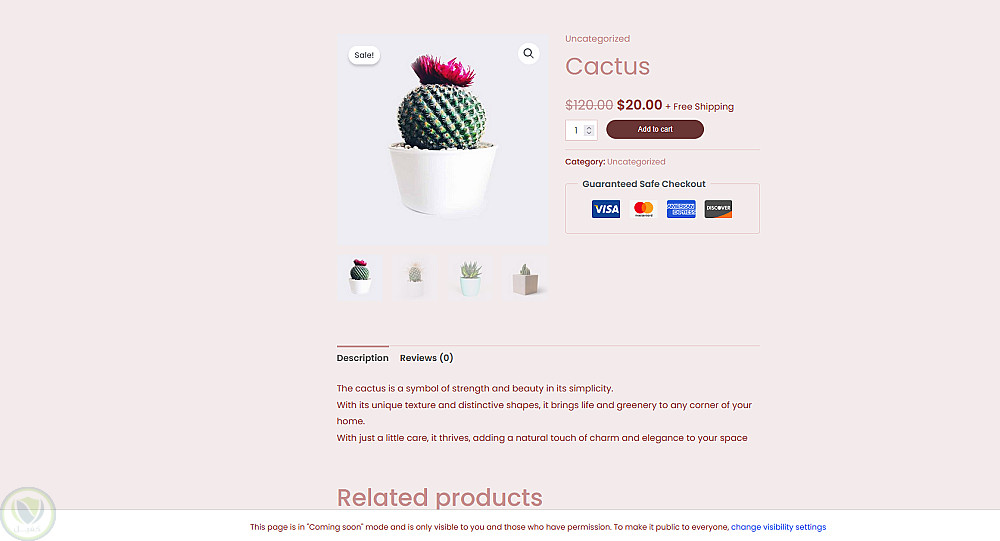The image size is (1000, 541).
Task: Choose the cactus in square pot thumbnail
Action: tap(525, 277)
